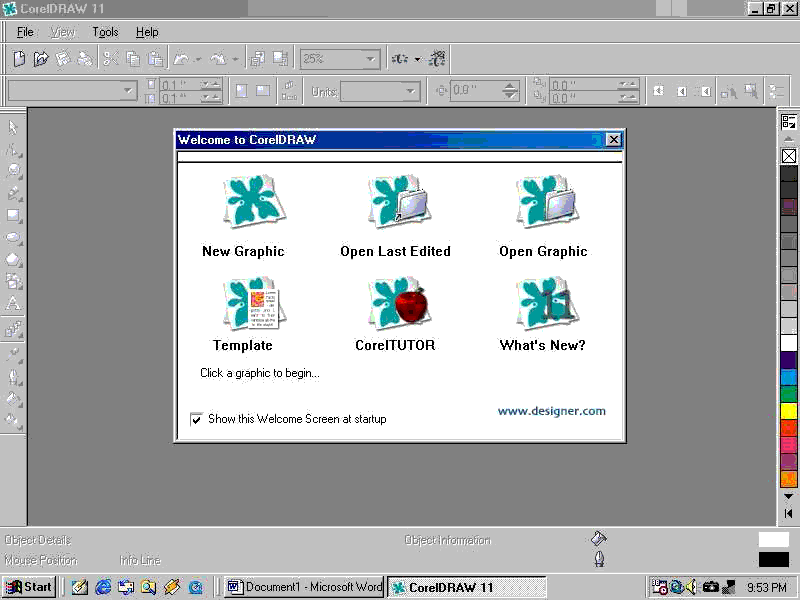Select the Polygon tool

pos(13,260)
